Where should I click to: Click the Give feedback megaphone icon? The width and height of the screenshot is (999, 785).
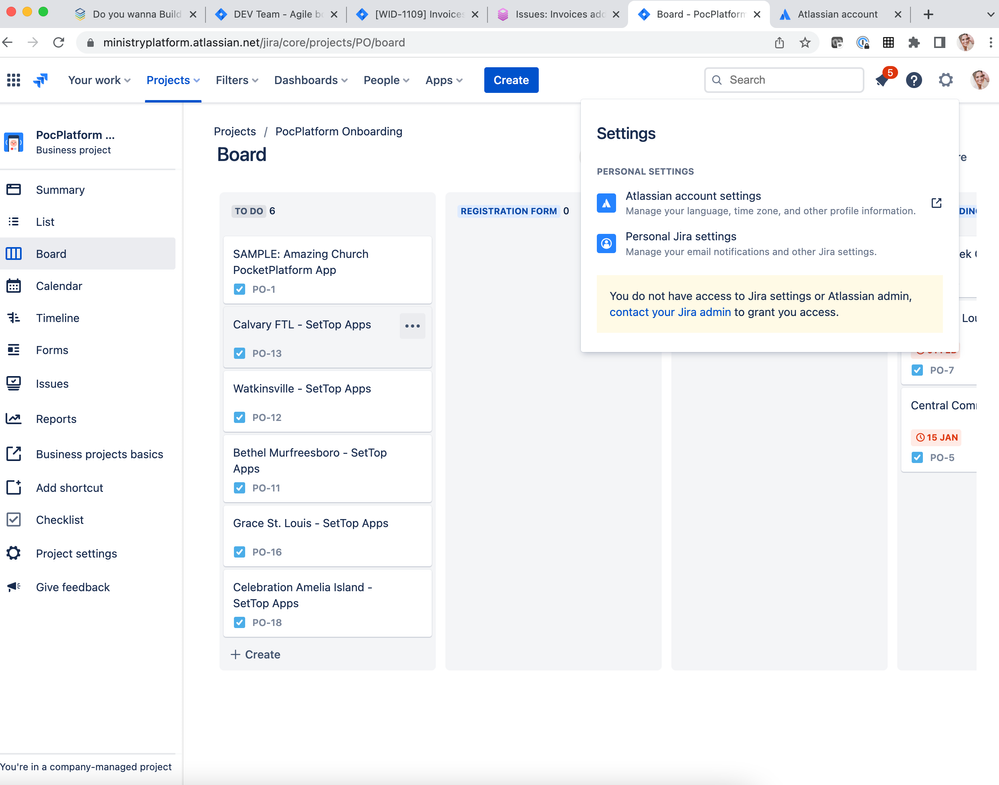tap(13, 587)
